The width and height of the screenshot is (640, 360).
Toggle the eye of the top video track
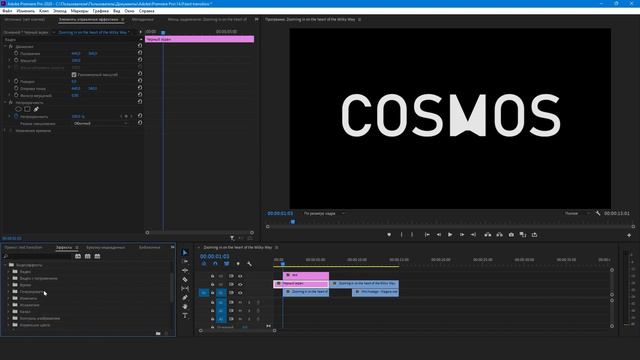pyautogui.click(x=240, y=276)
